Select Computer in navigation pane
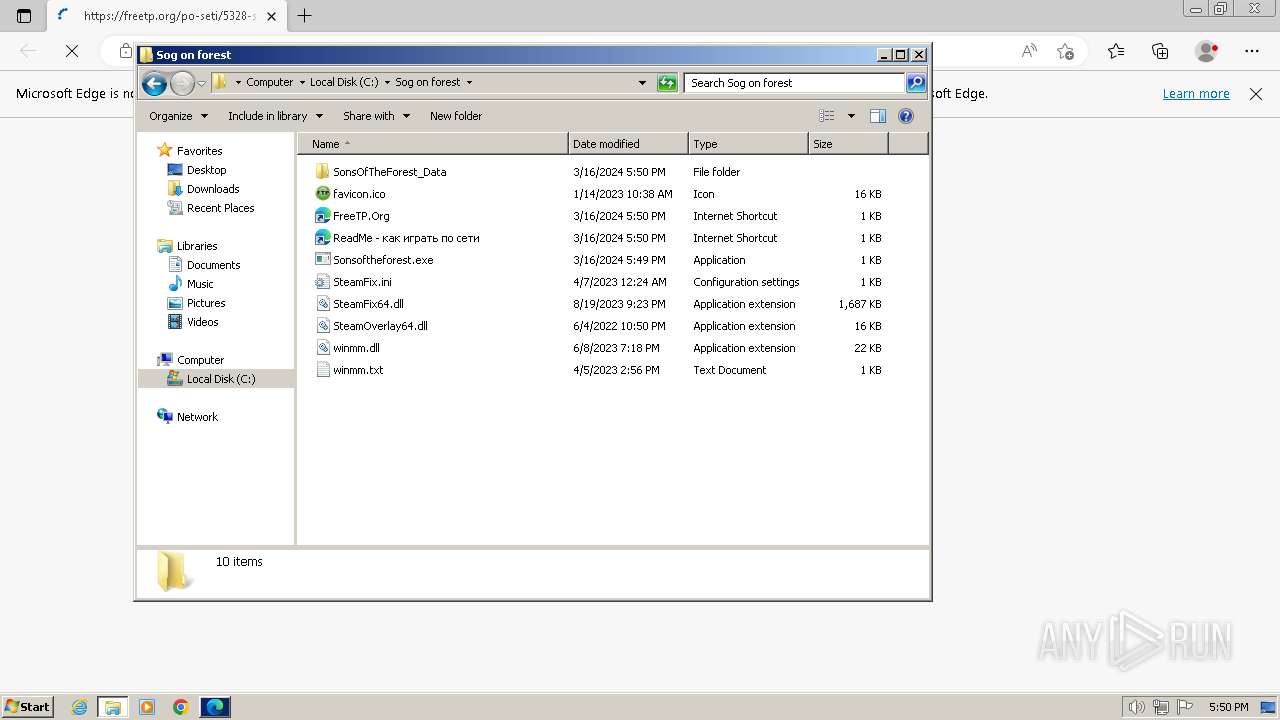Screen dimensions: 1280x720 click(x=200, y=360)
